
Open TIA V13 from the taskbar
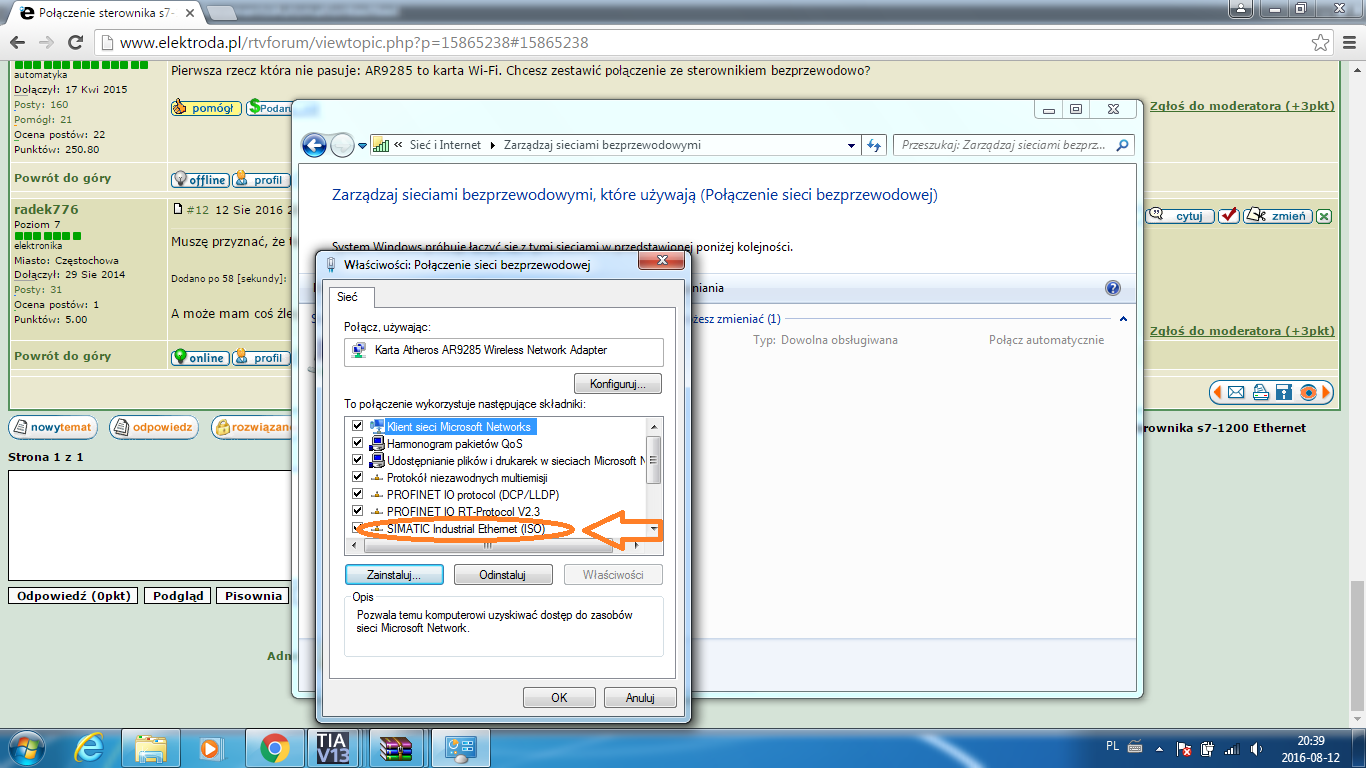coord(332,747)
